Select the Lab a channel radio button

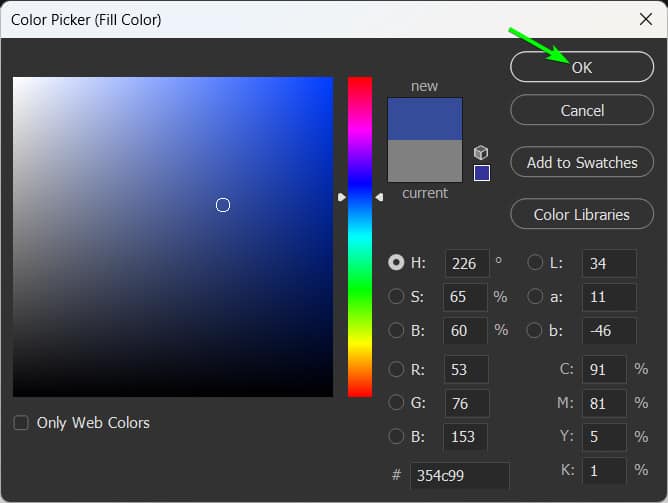click(535, 296)
